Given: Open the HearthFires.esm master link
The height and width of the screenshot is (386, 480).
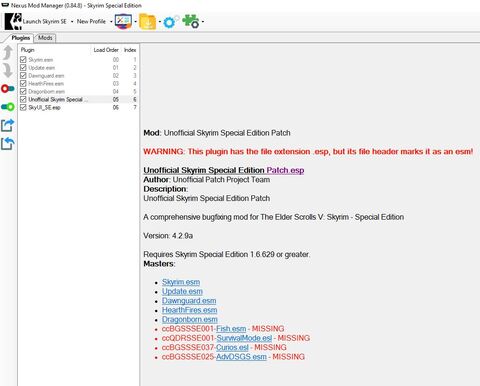Looking at the screenshot, I should click(190, 310).
